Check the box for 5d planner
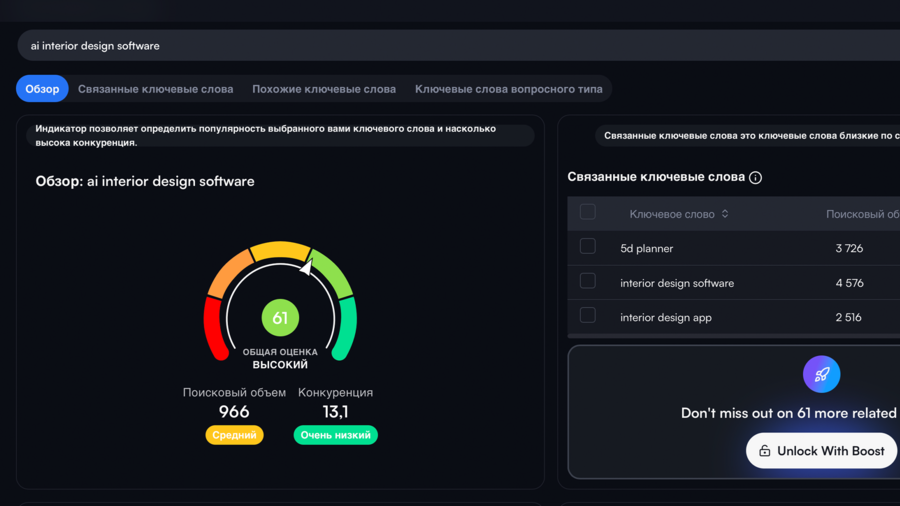Viewport: 900px width, 506px height. pos(588,246)
